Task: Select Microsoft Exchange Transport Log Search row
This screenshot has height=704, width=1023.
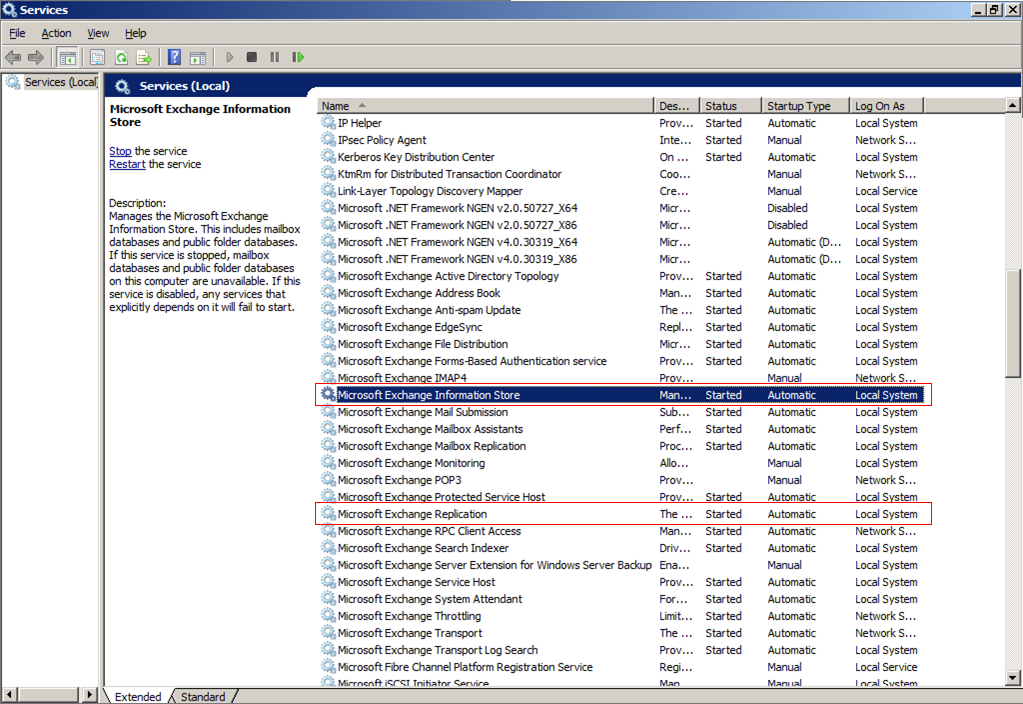Action: [x=622, y=650]
